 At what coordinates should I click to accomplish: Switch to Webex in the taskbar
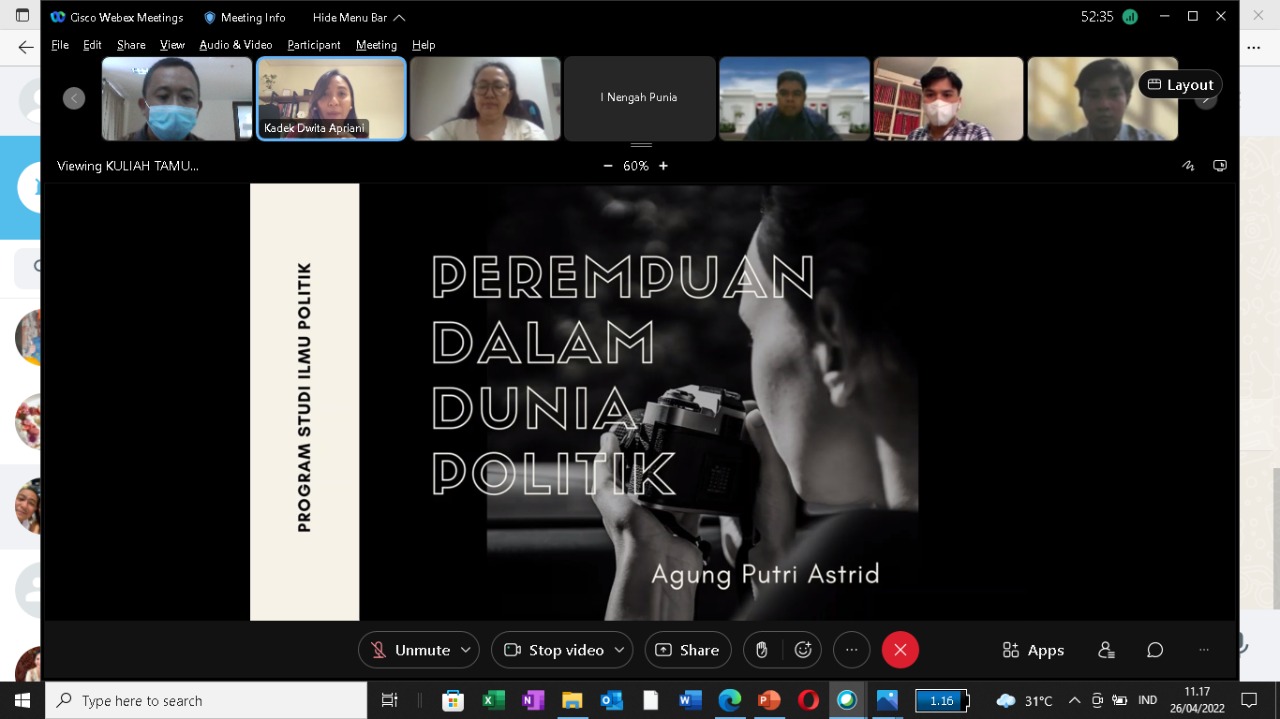click(848, 701)
